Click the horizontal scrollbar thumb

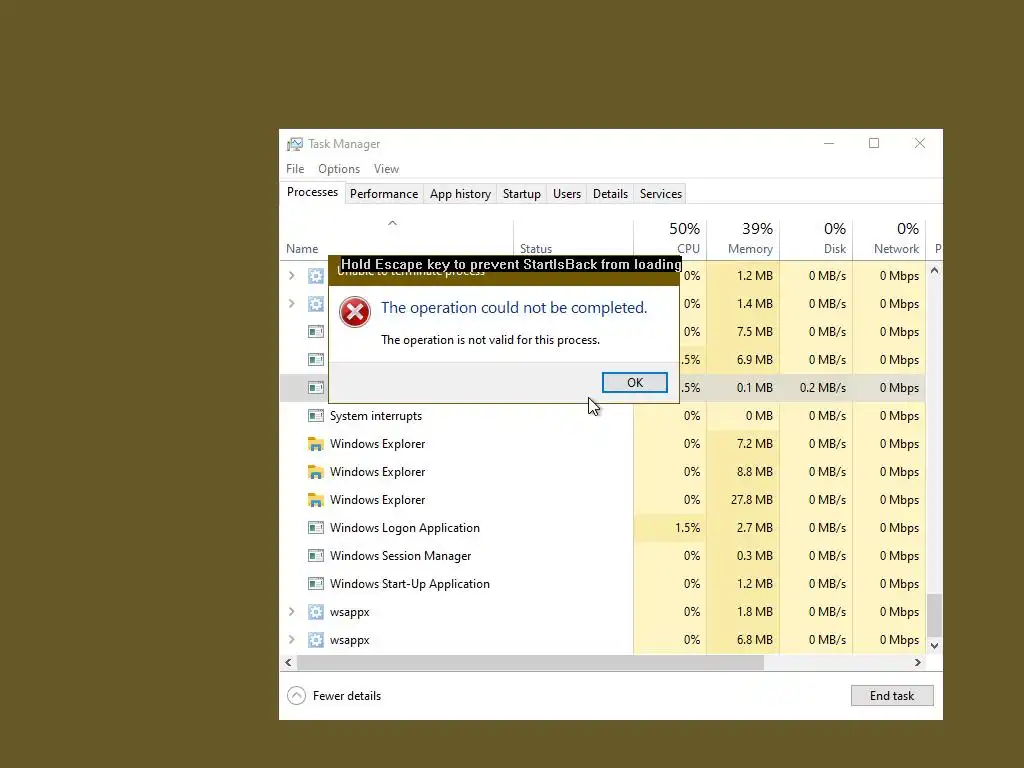coord(530,662)
